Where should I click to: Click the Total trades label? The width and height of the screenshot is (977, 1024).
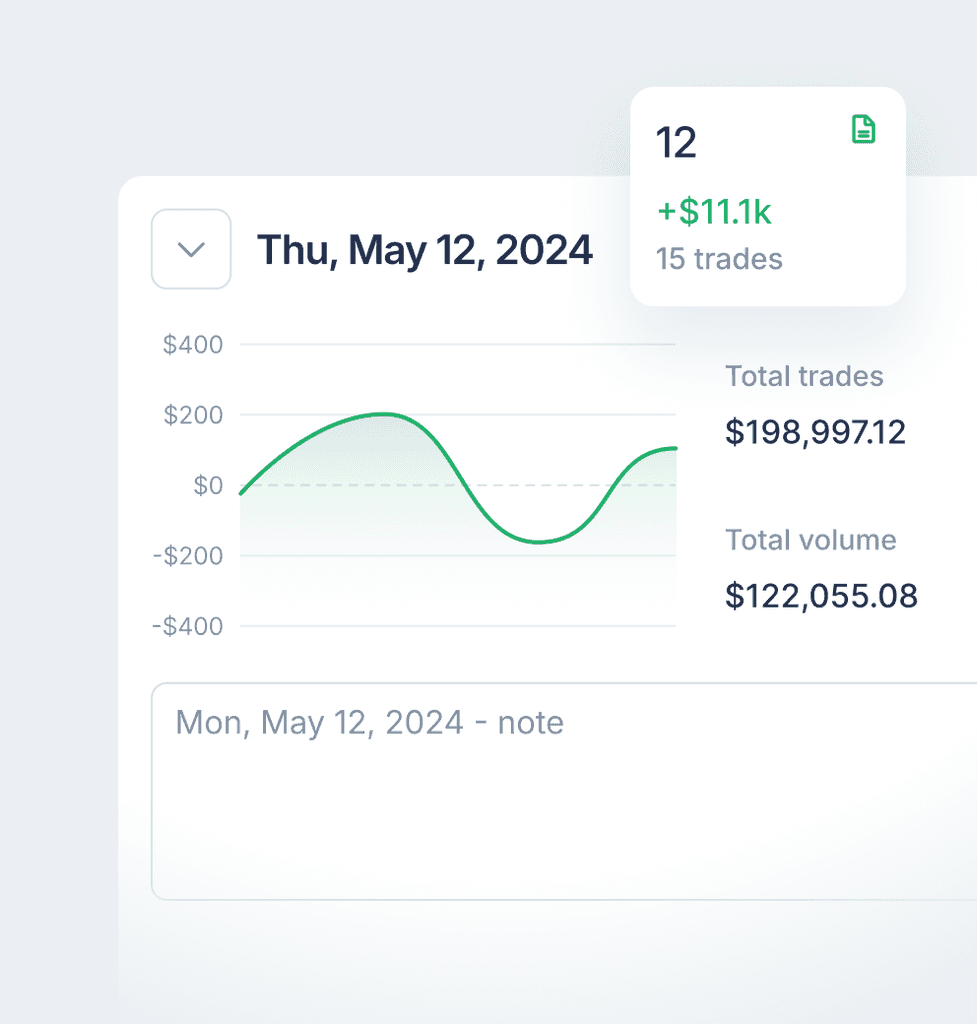point(804,376)
